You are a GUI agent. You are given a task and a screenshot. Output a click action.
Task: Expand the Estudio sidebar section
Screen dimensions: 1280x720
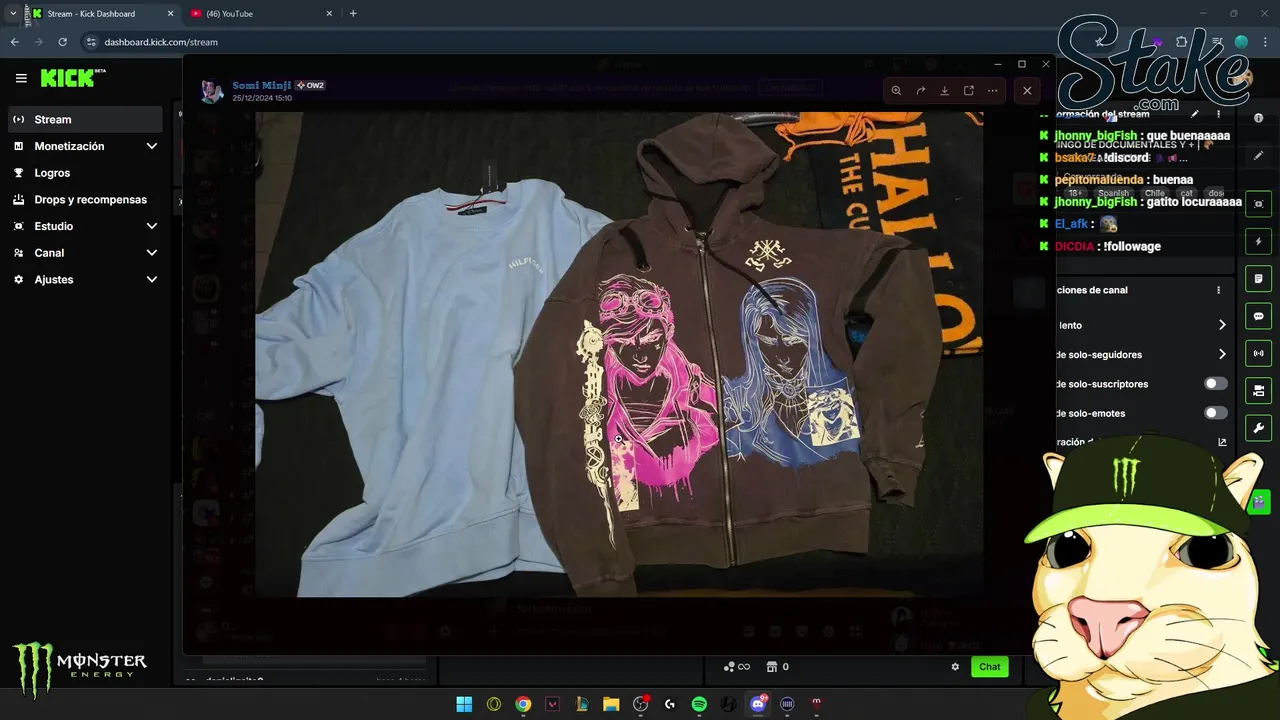pos(152,226)
